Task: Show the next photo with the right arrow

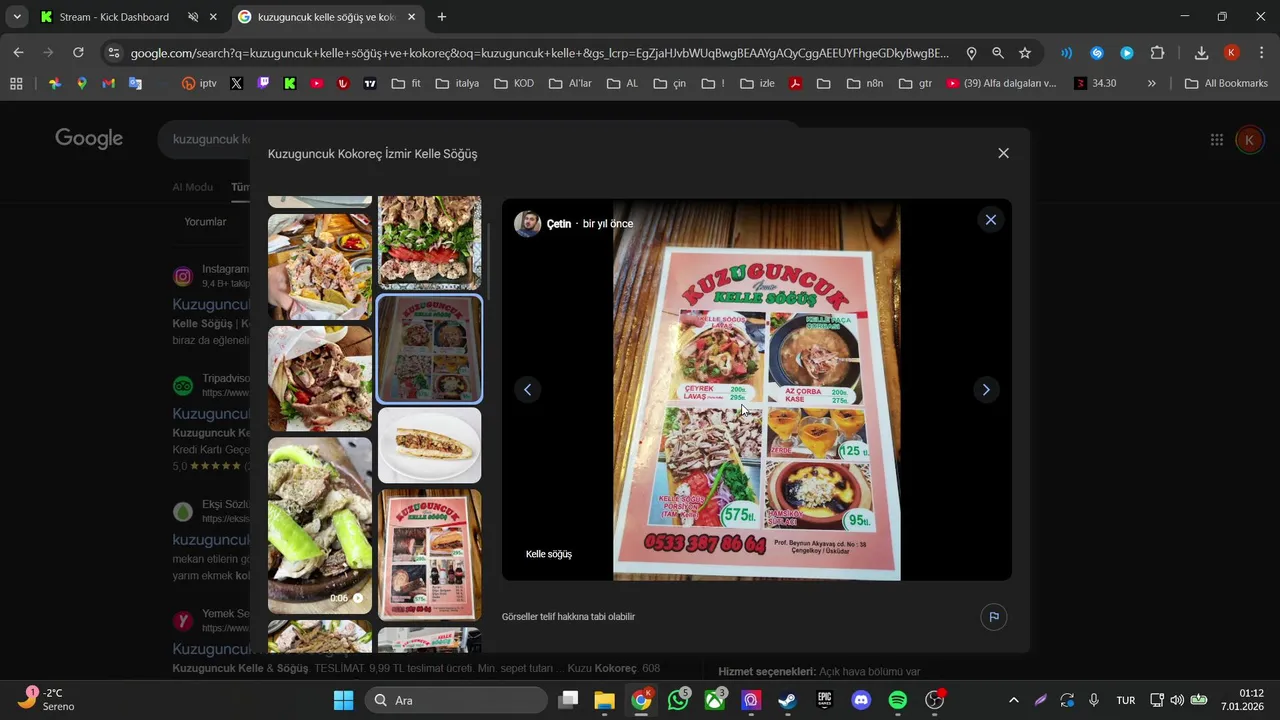Action: pyautogui.click(x=985, y=390)
